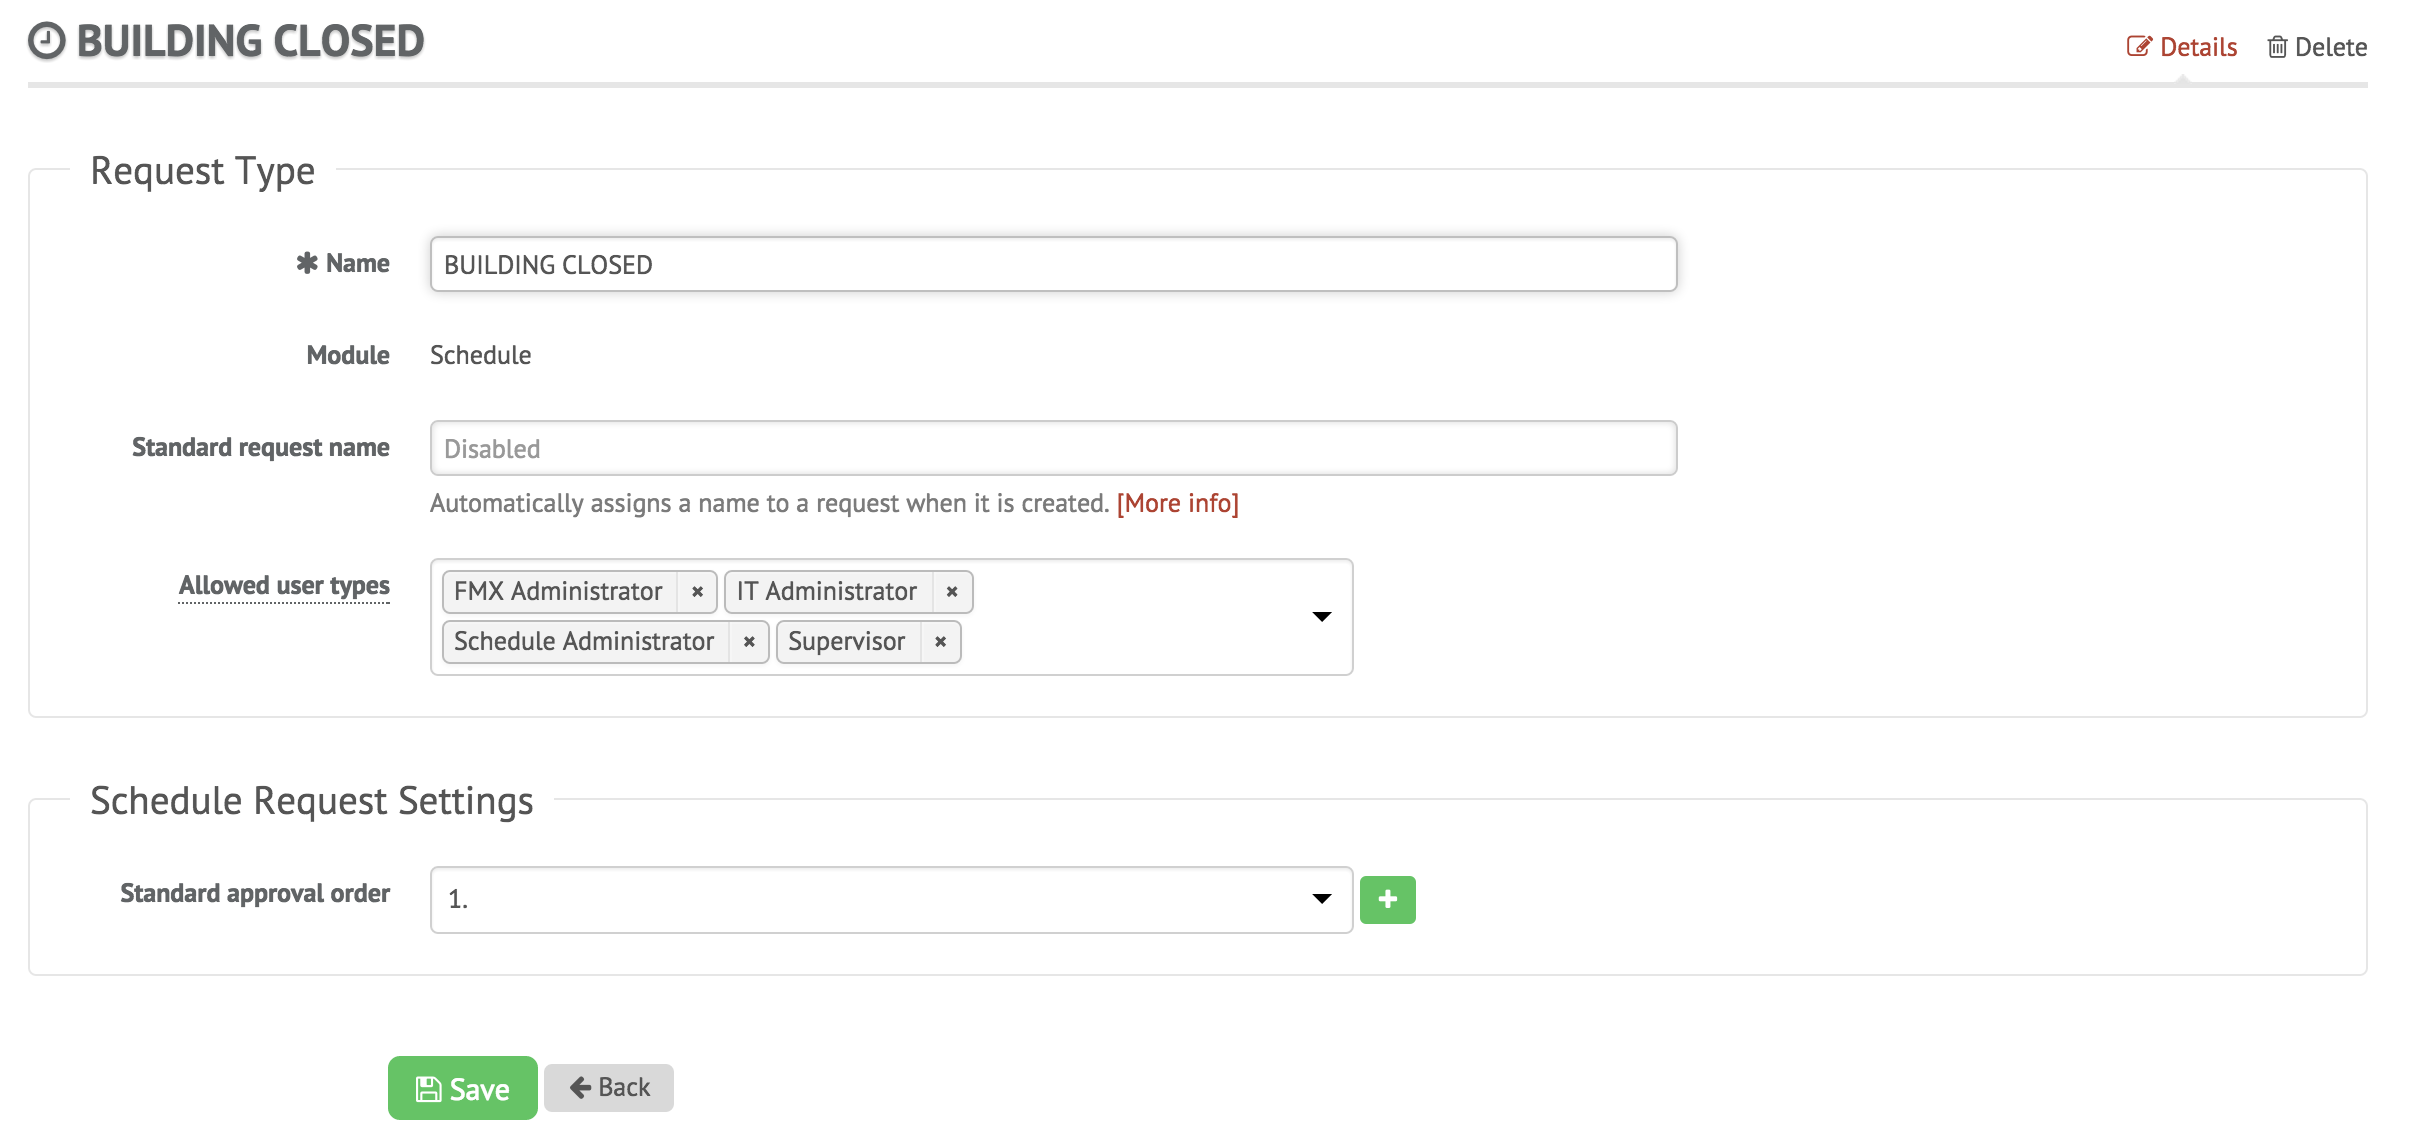This screenshot has height=1146, width=2412.
Task: Click the left arrow icon on Back
Action: (x=580, y=1087)
